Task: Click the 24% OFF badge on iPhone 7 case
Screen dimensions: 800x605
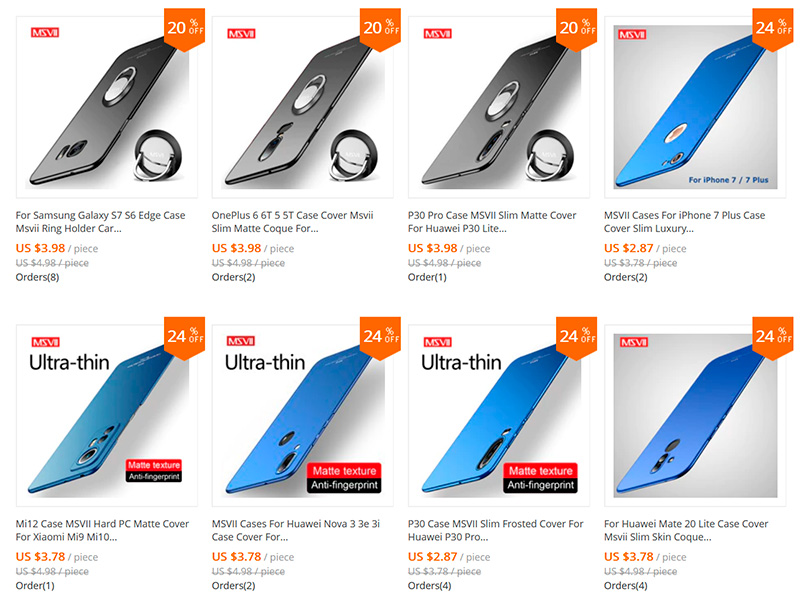Action: (773, 29)
